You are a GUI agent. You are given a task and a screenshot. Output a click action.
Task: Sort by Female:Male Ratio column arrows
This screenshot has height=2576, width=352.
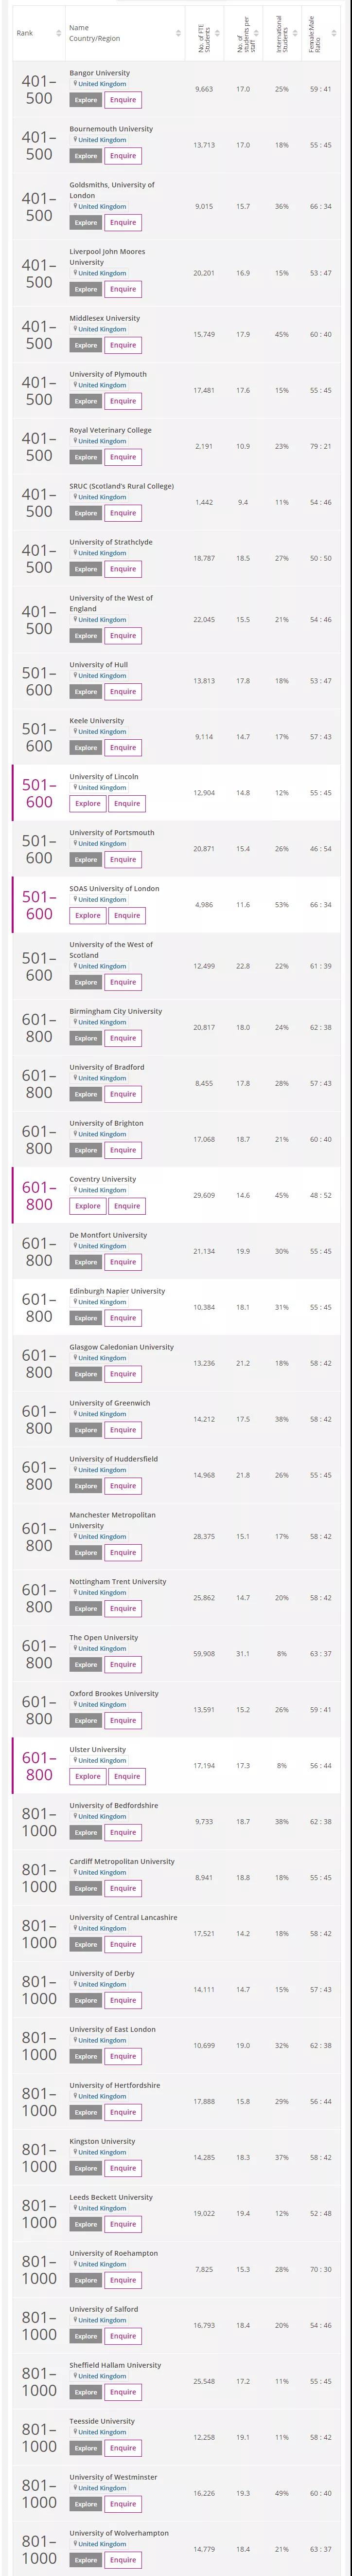click(333, 33)
